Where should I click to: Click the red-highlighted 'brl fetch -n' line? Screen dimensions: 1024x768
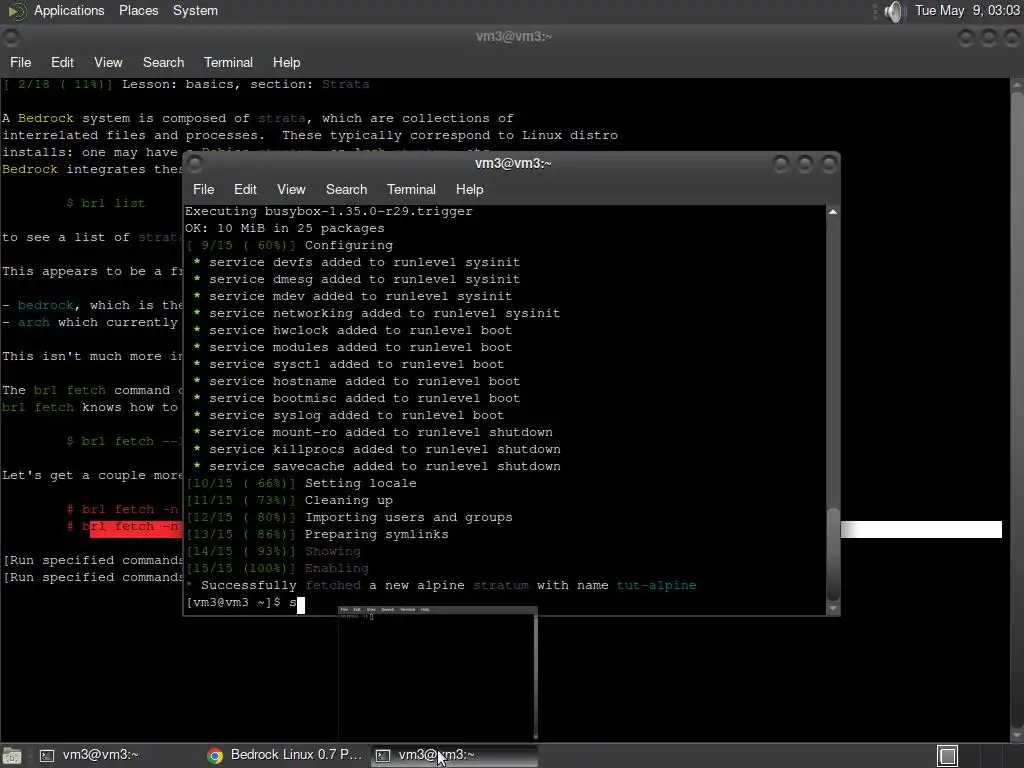pos(123,526)
